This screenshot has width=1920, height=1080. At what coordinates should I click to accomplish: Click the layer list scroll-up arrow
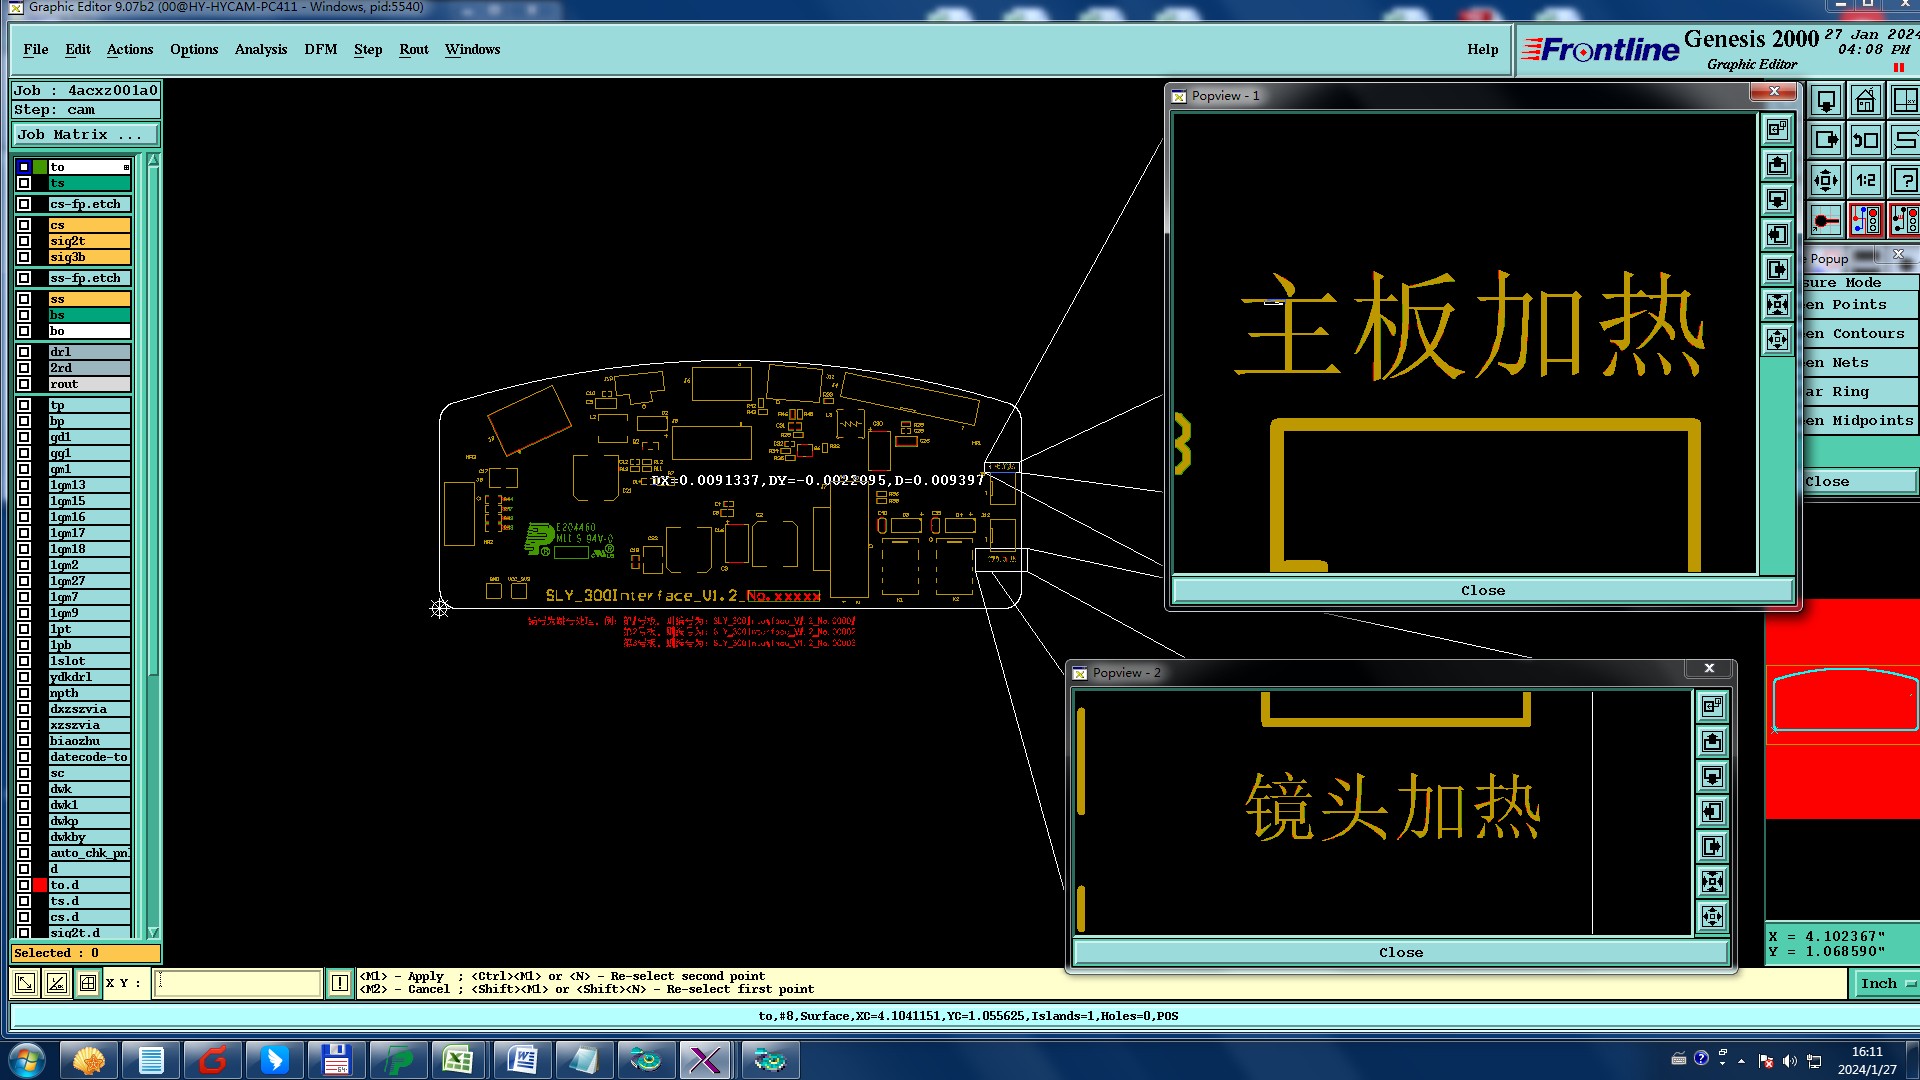click(153, 160)
